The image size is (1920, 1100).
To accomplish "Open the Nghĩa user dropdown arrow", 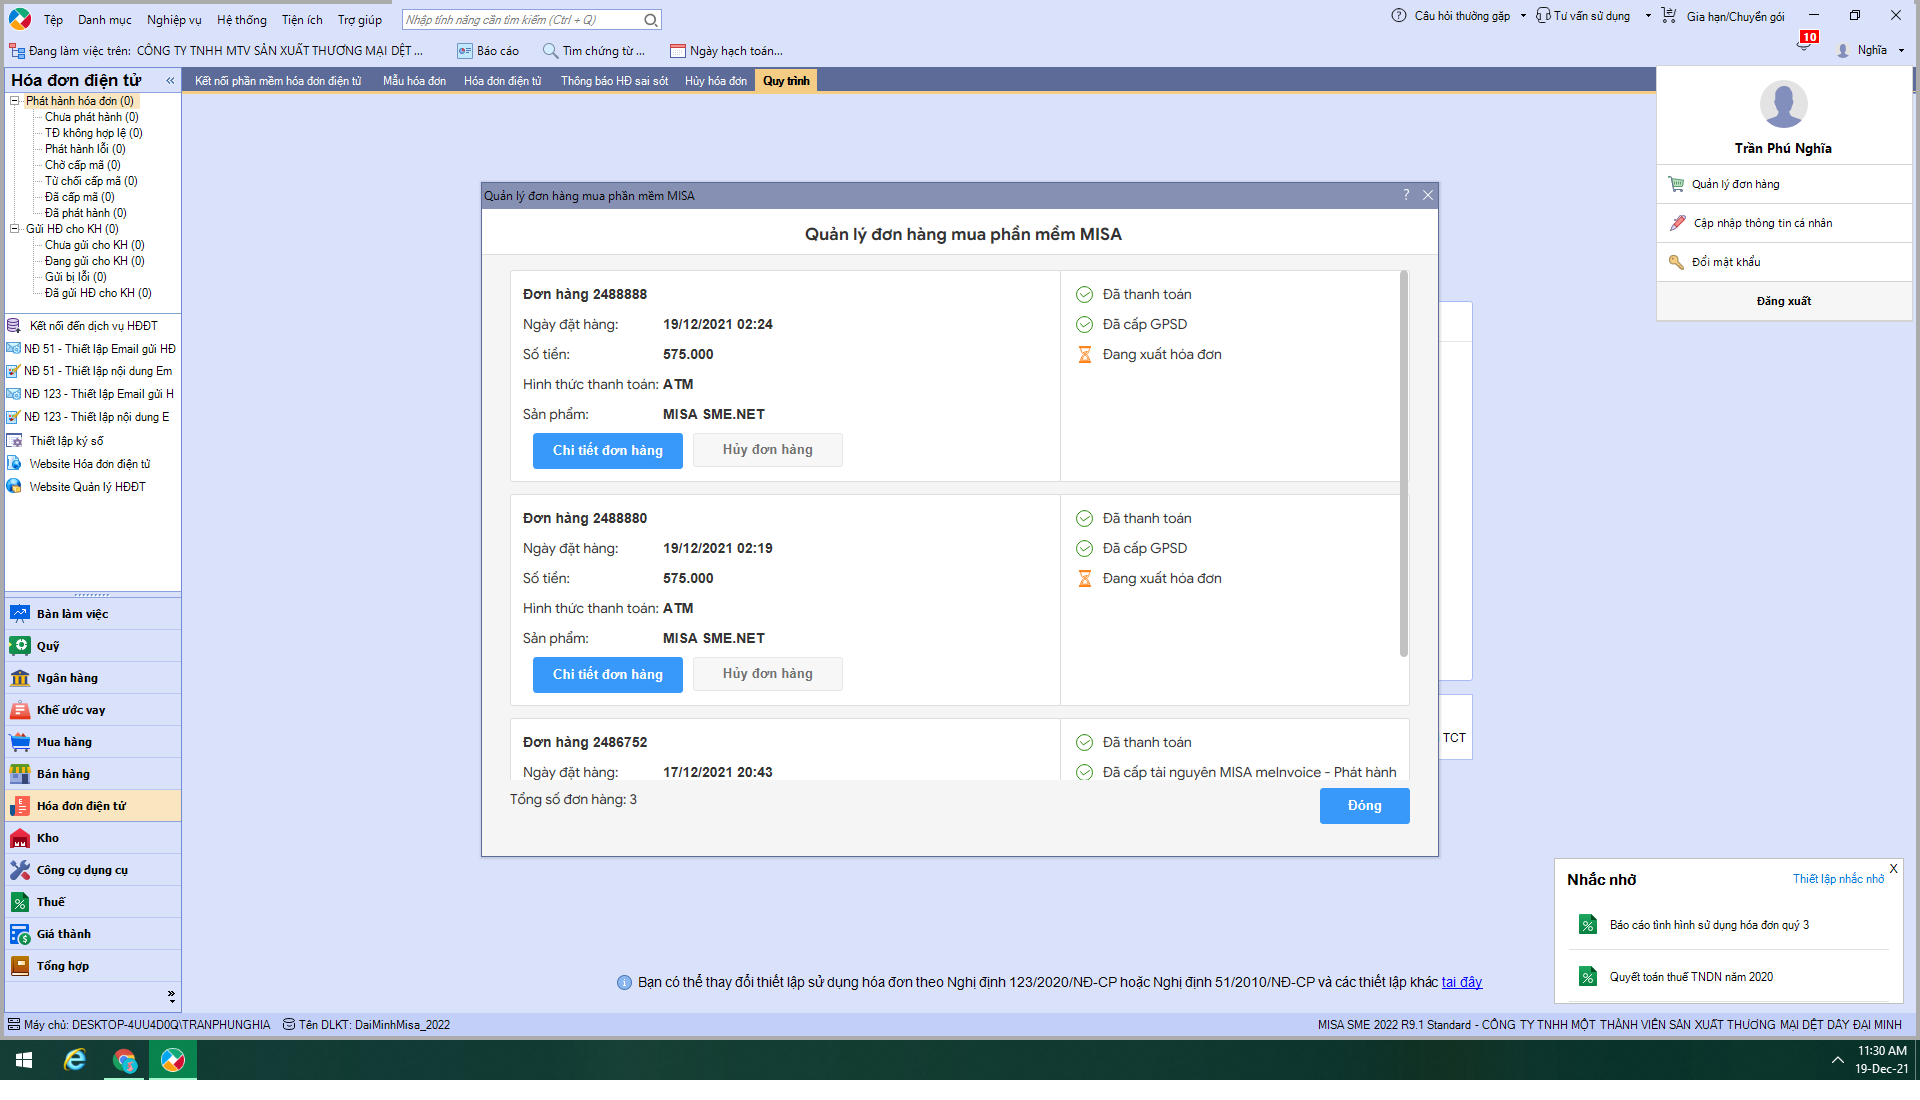I will (1901, 51).
